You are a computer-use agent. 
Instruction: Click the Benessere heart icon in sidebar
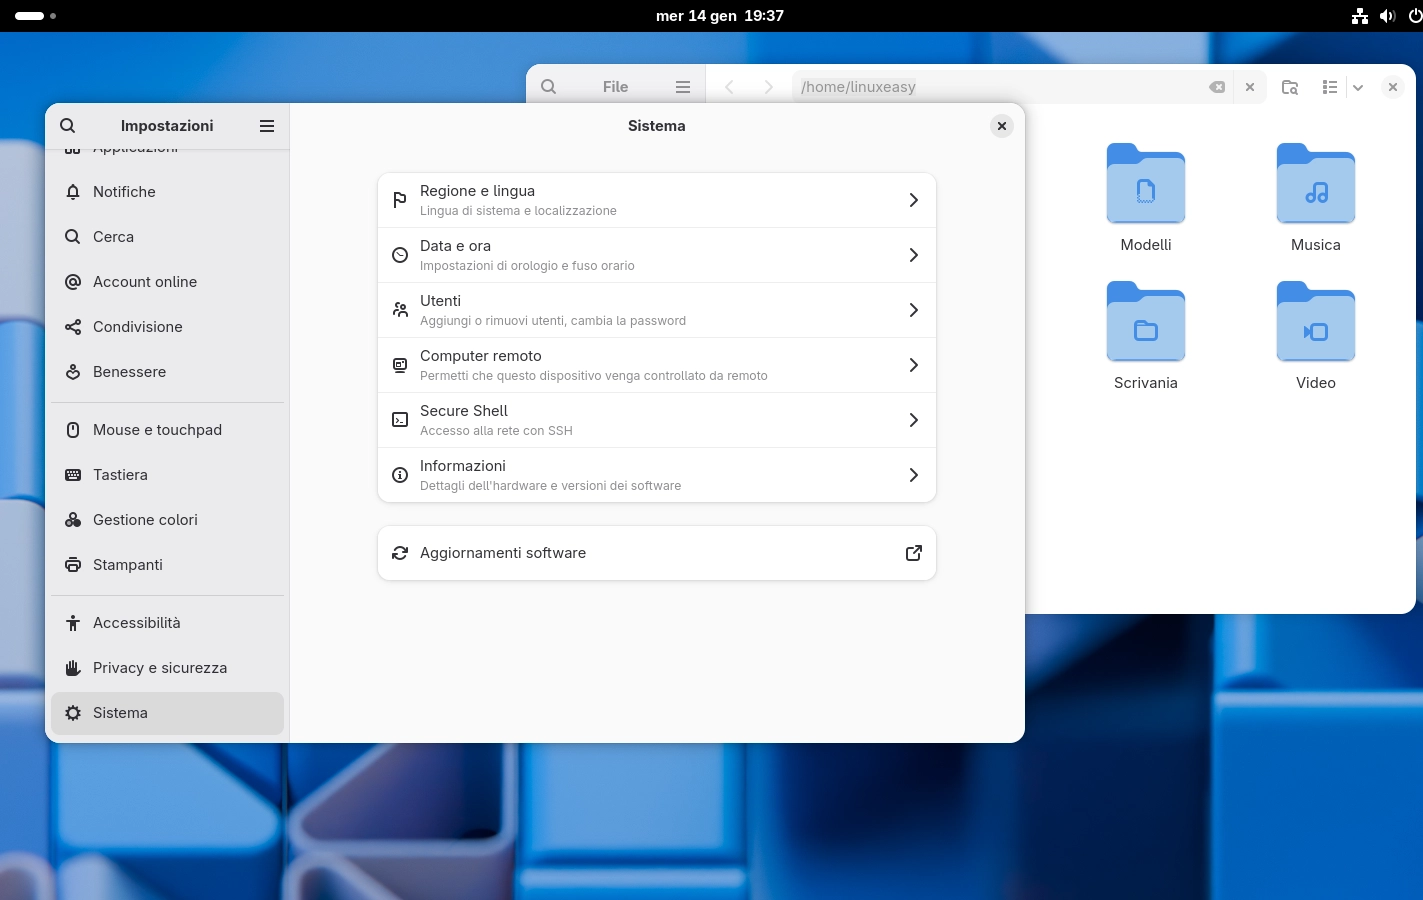pyautogui.click(x=73, y=371)
